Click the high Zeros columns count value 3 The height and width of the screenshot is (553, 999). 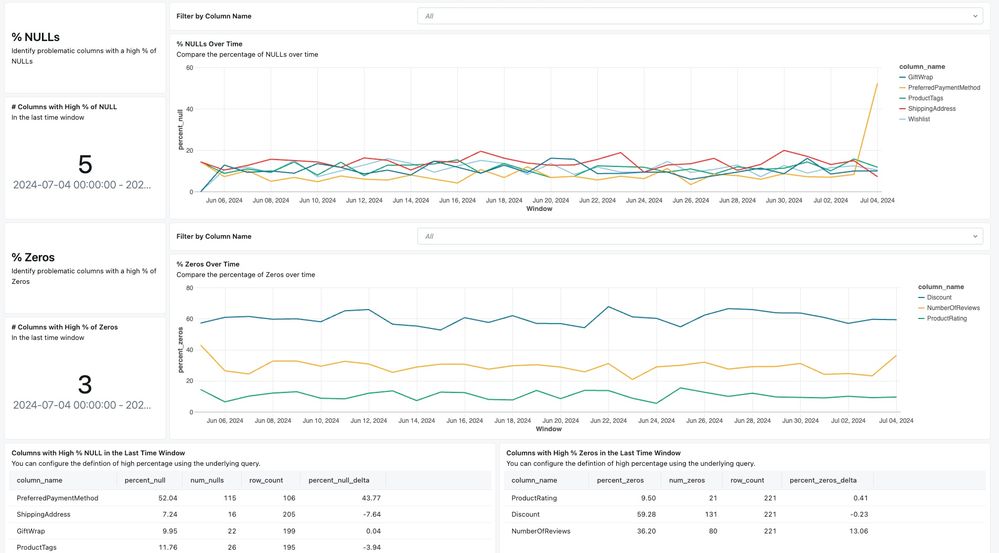click(85, 384)
